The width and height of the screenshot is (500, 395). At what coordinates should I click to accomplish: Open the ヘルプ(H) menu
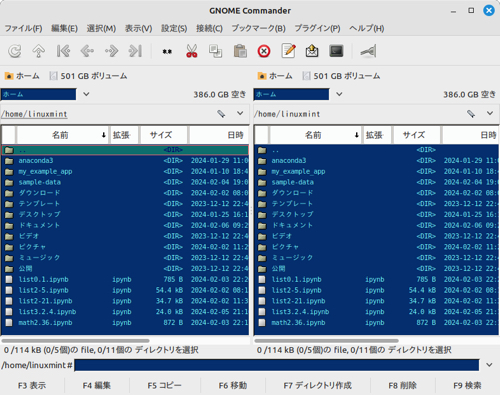pos(367,28)
